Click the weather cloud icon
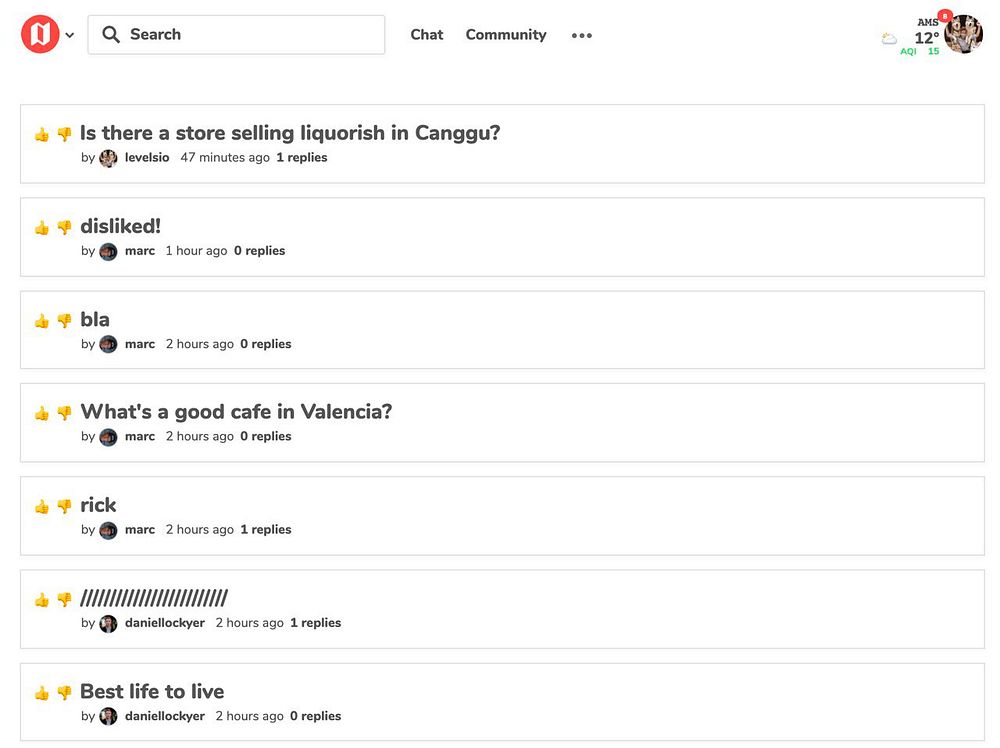Viewport: 1000px width, 748px height. (889, 39)
